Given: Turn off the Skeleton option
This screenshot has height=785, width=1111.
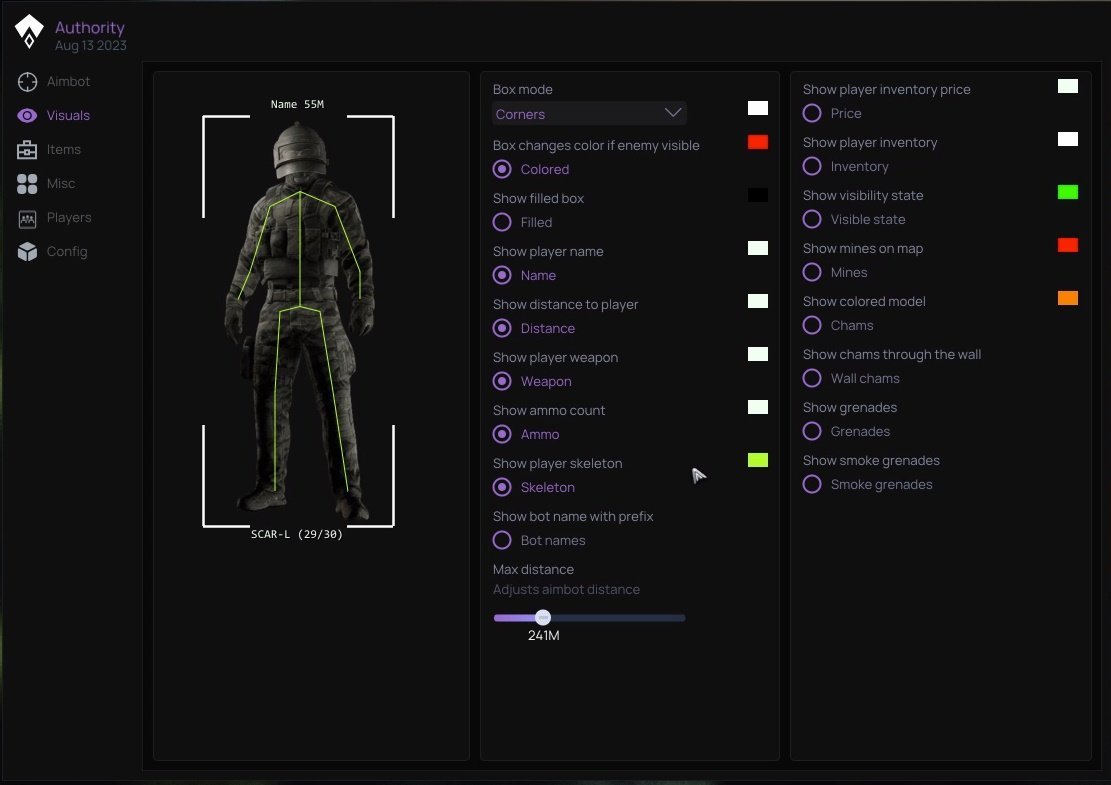Looking at the screenshot, I should tap(502, 488).
